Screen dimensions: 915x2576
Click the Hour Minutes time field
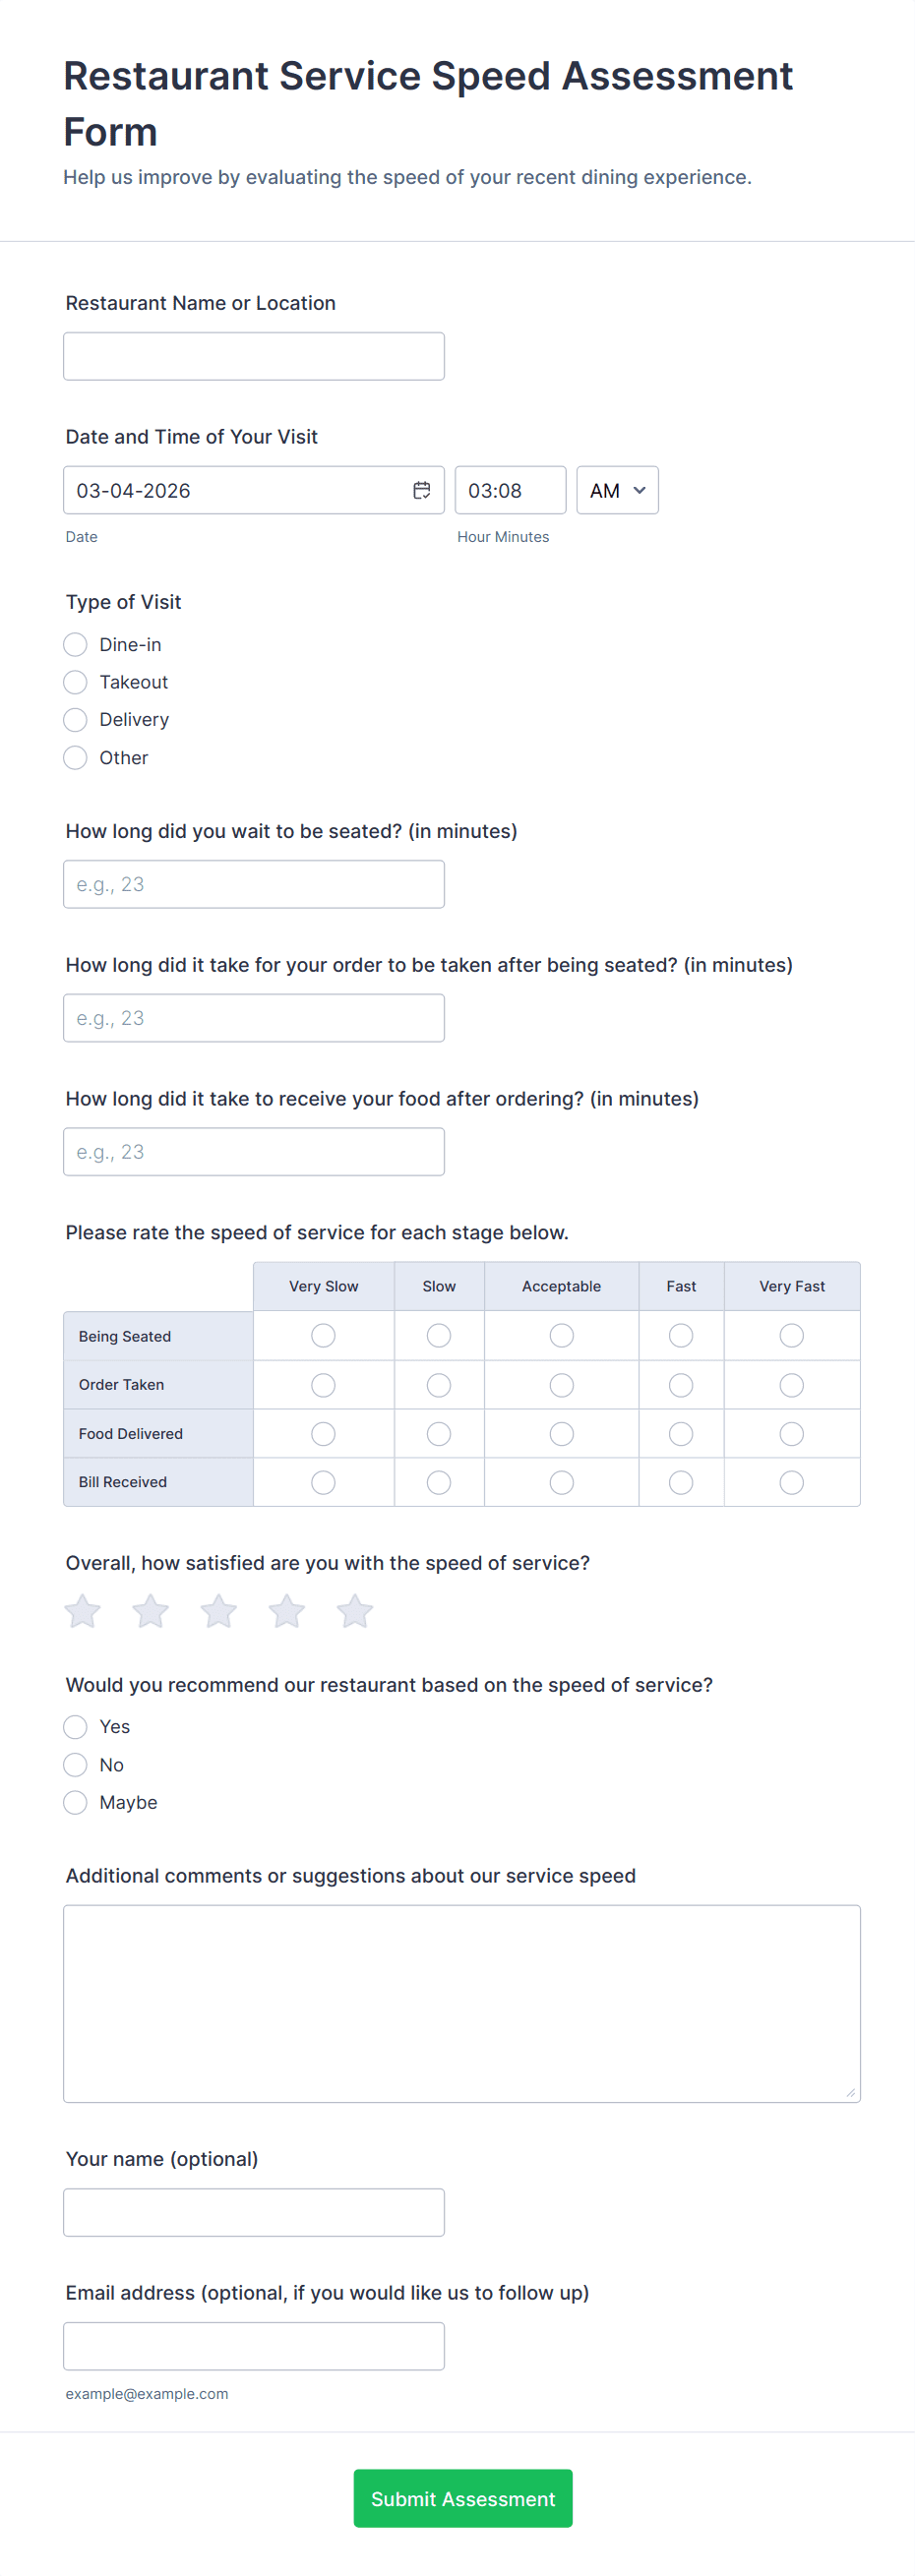point(510,490)
